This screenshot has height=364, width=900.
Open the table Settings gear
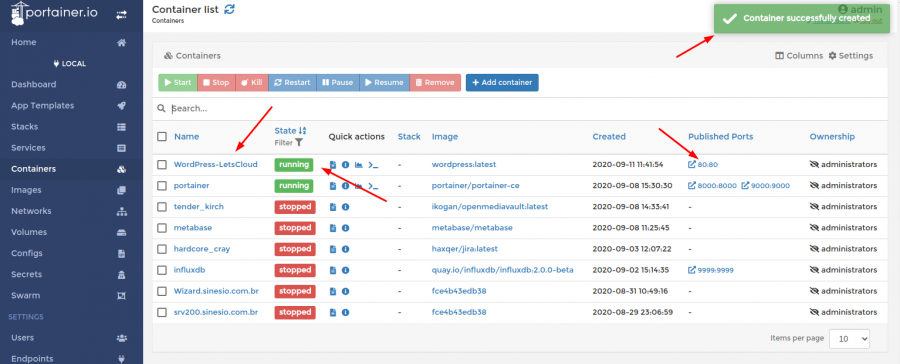click(851, 56)
